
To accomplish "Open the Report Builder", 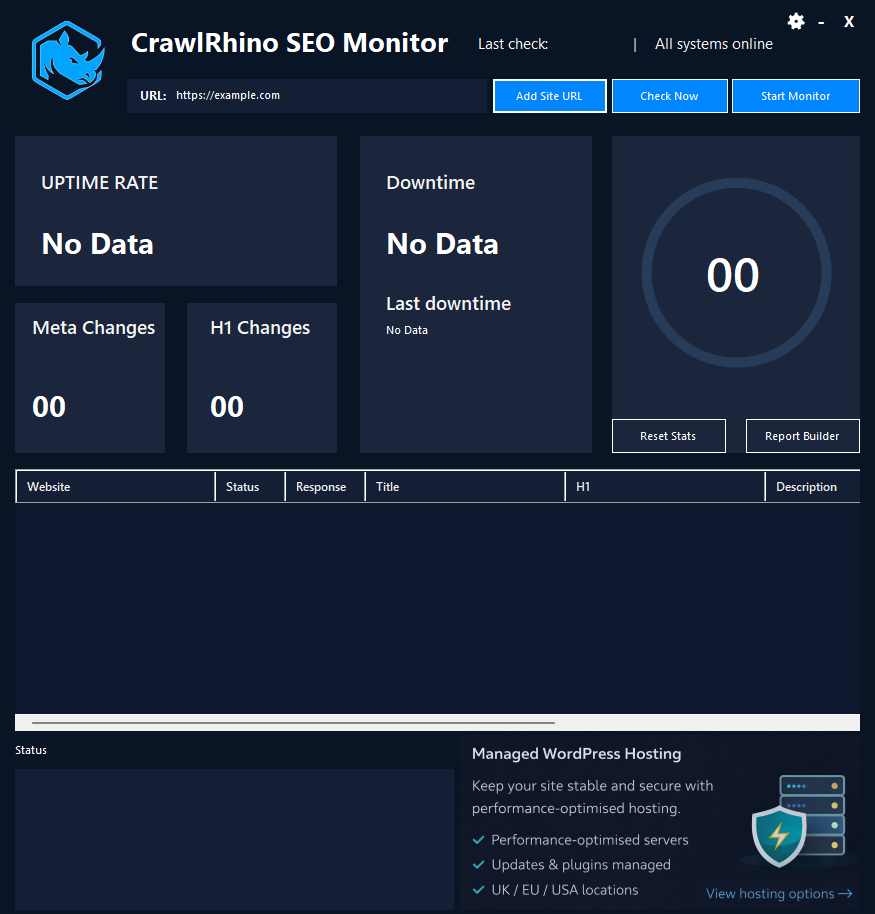I will pos(802,435).
